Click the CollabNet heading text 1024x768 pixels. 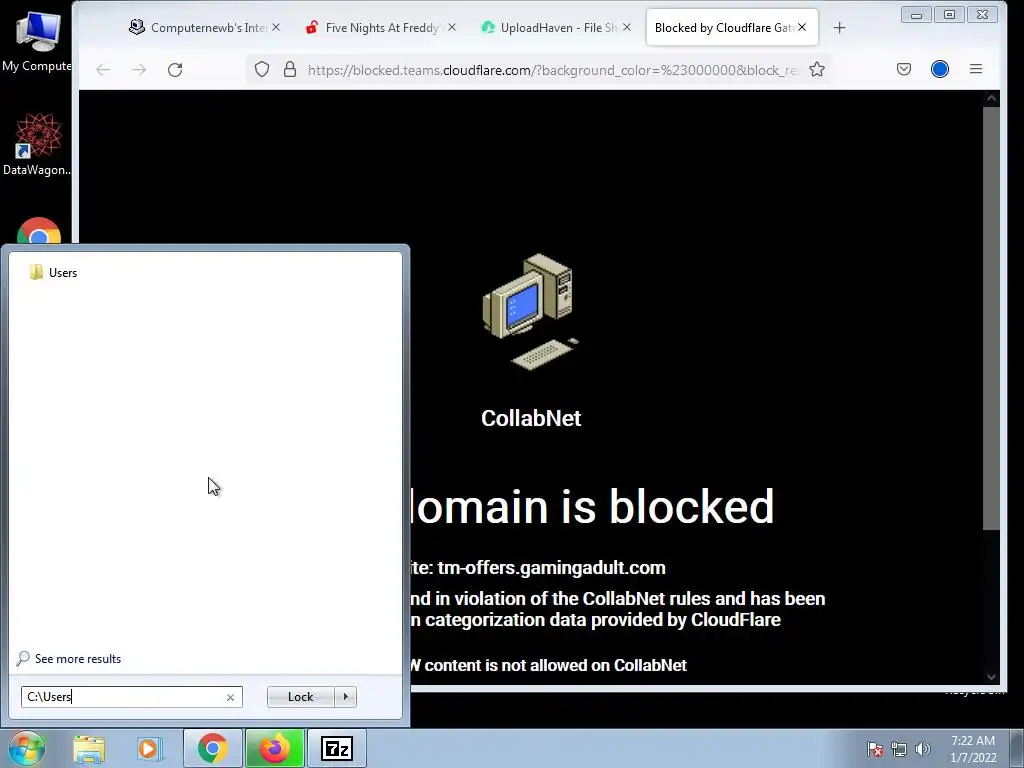531,418
